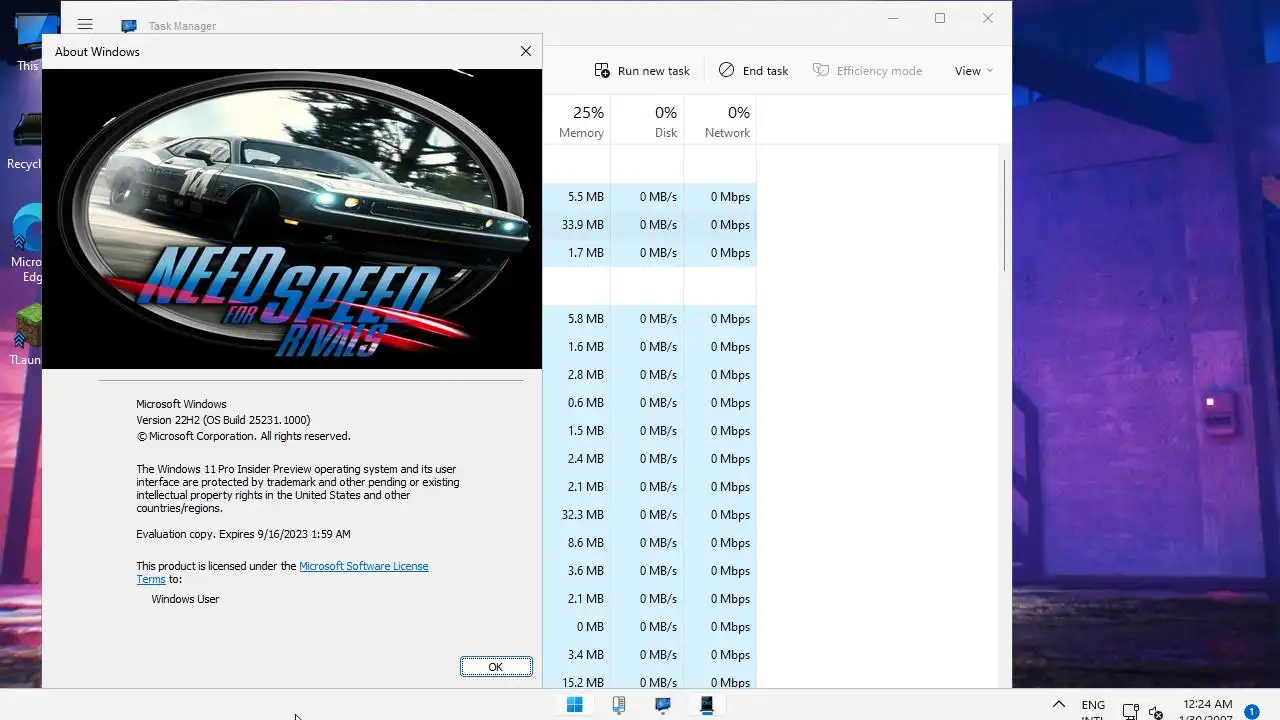Open the View dropdown in Task Manager
Image resolution: width=1280 pixels, height=720 pixels.
click(x=974, y=71)
